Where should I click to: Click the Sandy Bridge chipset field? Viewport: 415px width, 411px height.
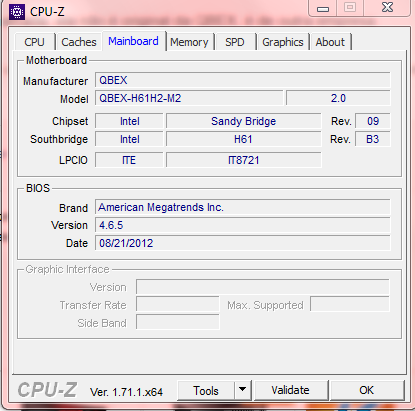(x=243, y=121)
